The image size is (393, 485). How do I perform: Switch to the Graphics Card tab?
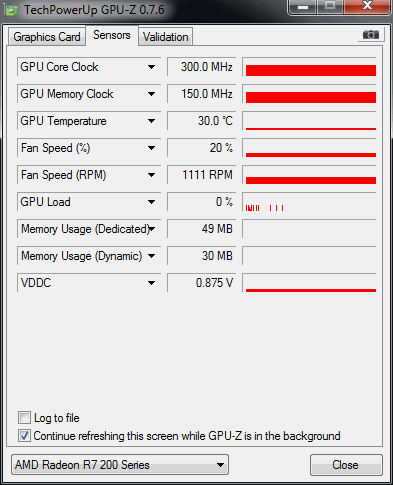point(47,37)
